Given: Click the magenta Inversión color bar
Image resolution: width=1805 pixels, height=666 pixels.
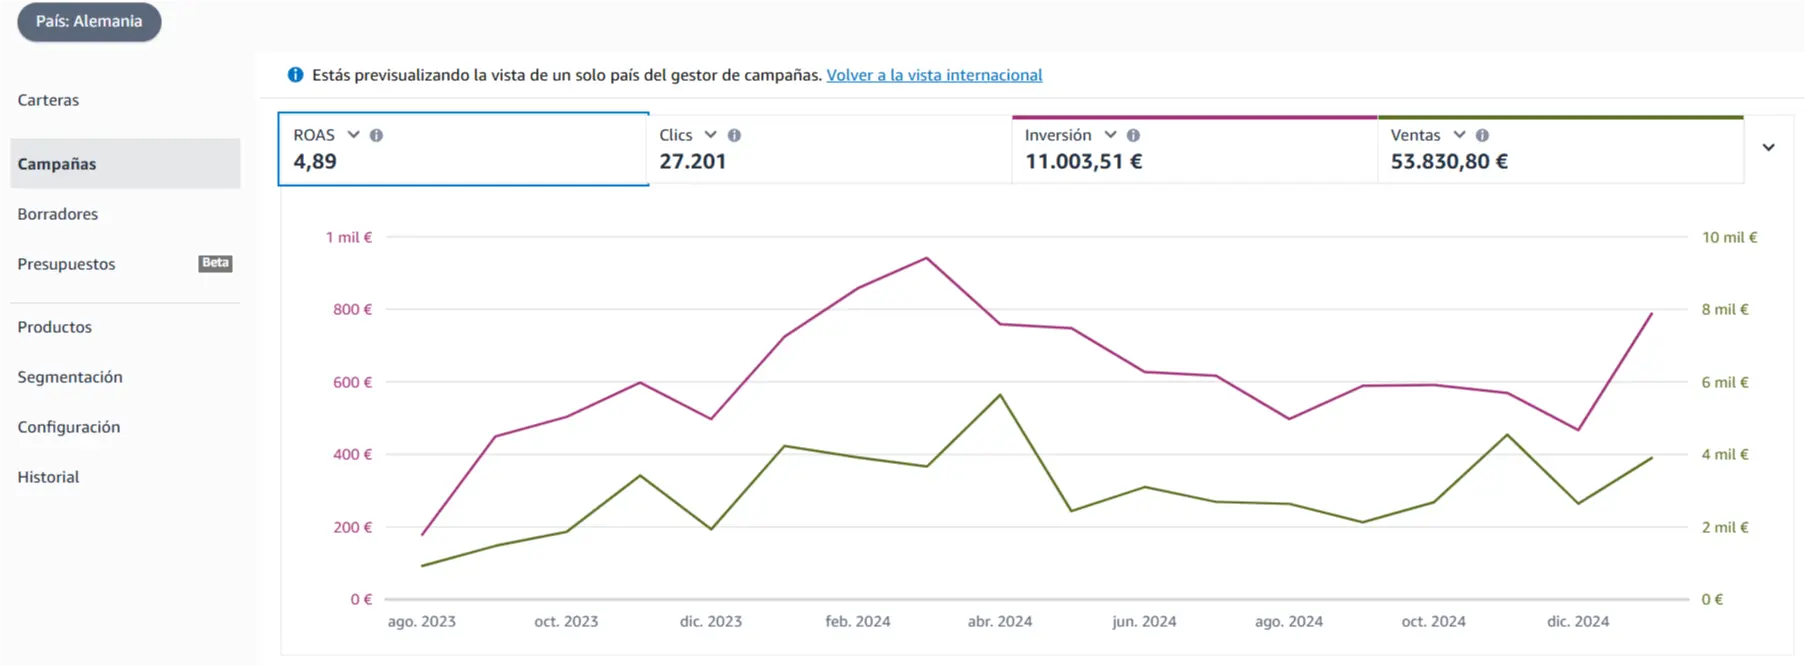Looking at the screenshot, I should 1195,117.
